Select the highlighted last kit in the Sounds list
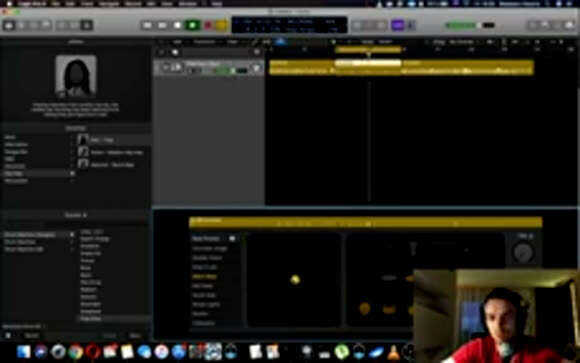The image size is (580, 363). coord(114,319)
